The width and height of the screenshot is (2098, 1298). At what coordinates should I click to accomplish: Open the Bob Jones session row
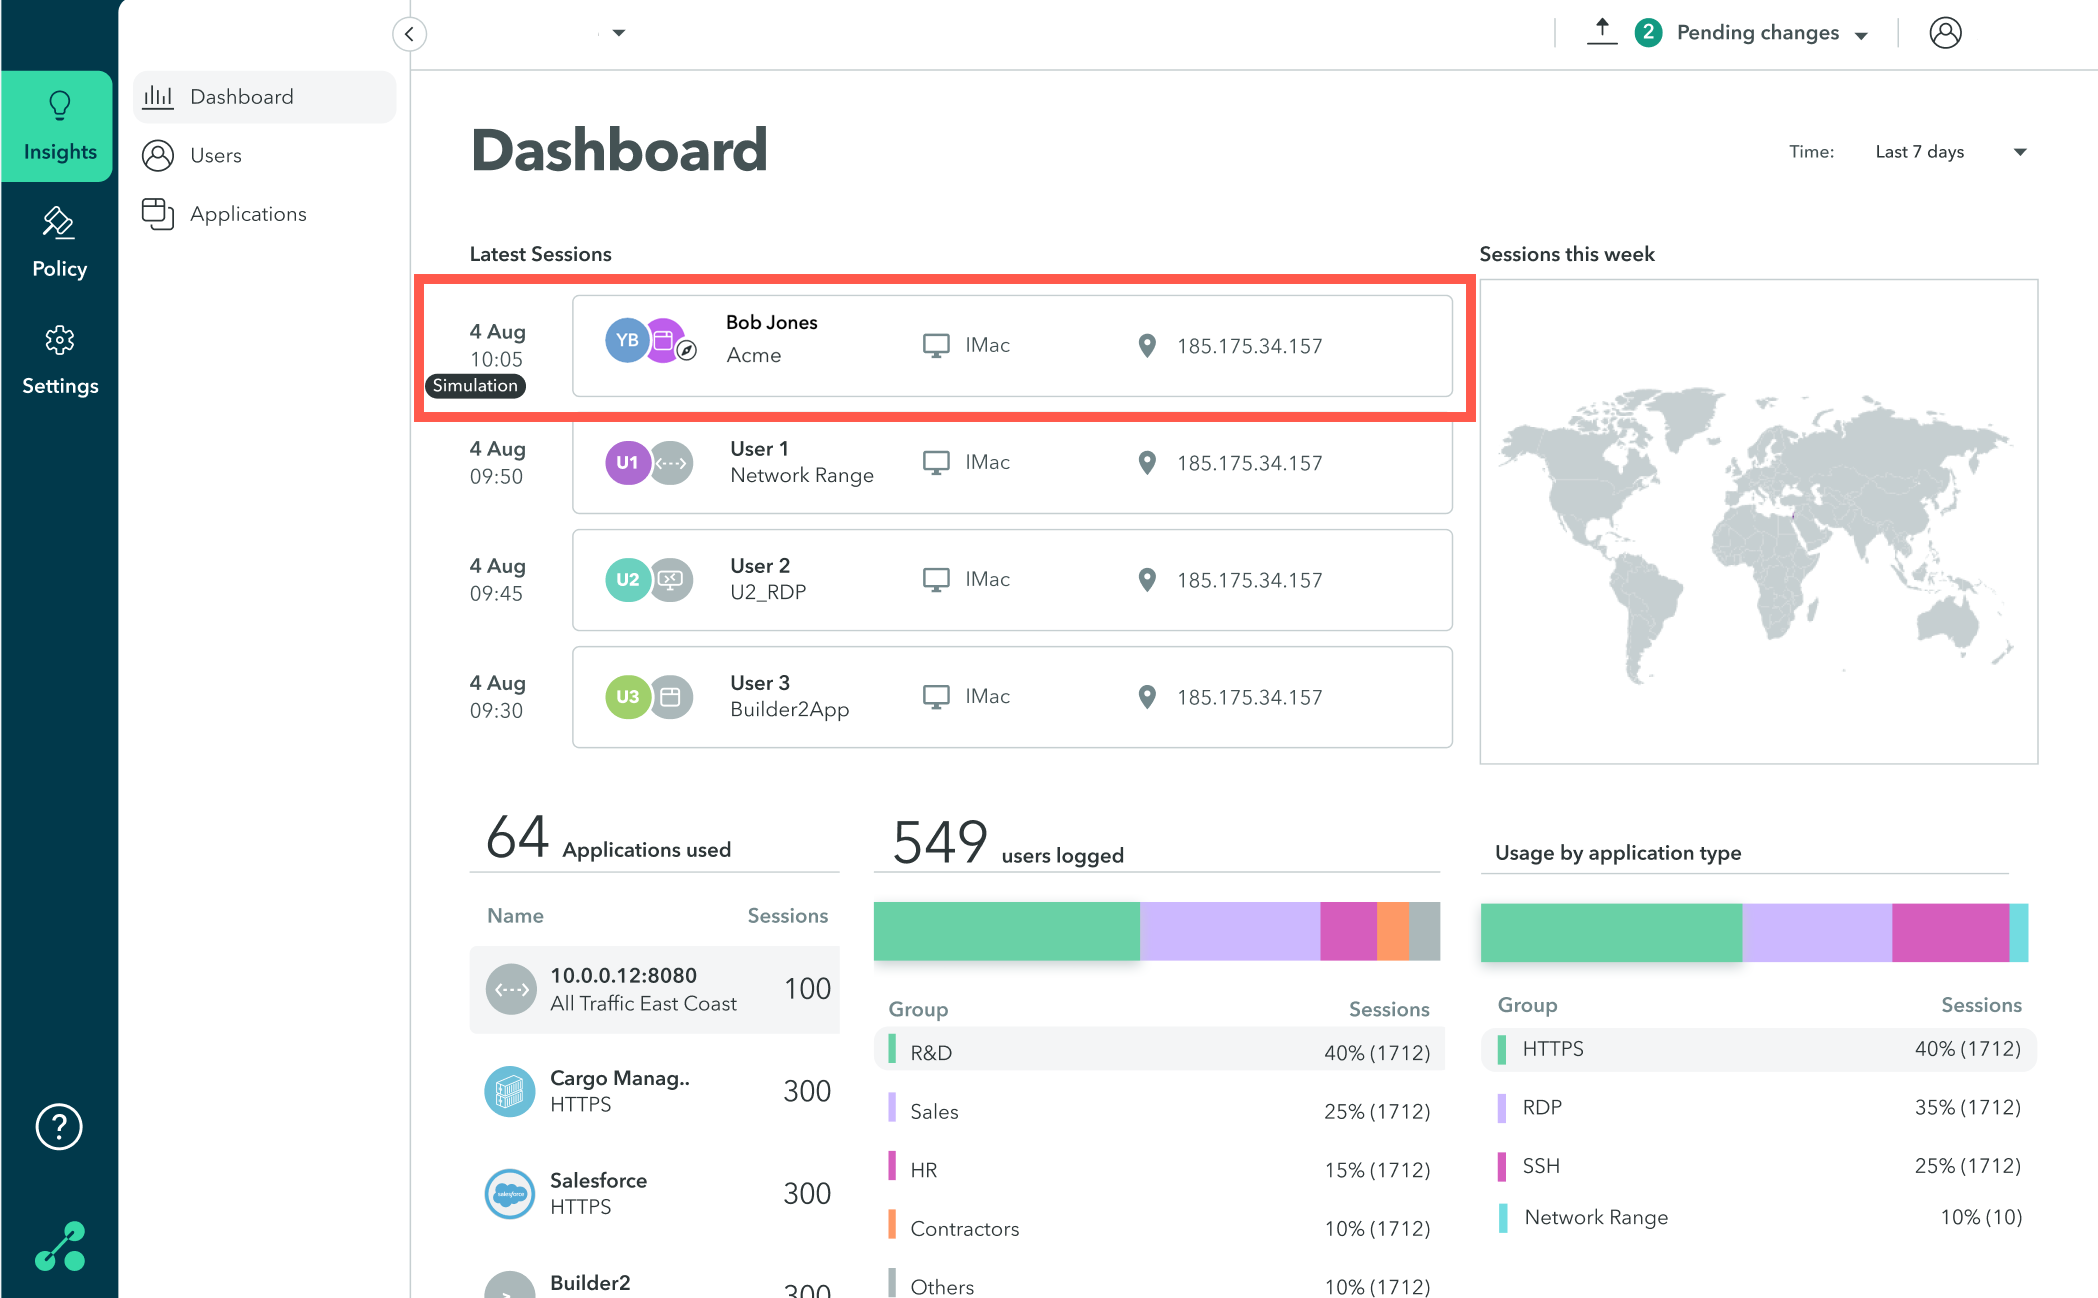[1012, 346]
